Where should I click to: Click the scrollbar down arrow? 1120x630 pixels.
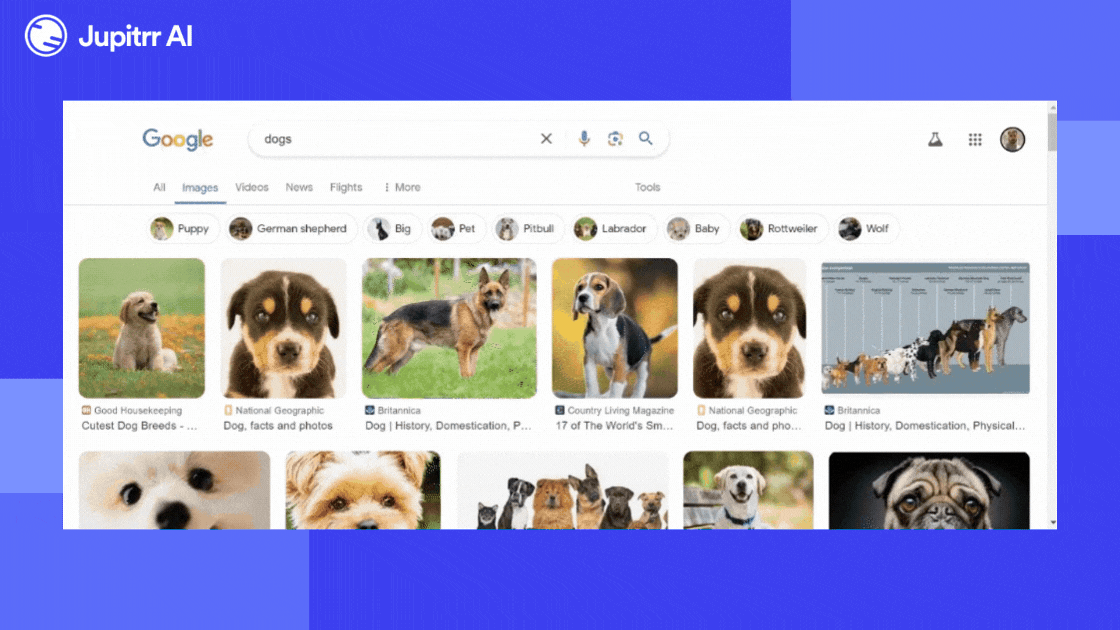coord(1053,523)
